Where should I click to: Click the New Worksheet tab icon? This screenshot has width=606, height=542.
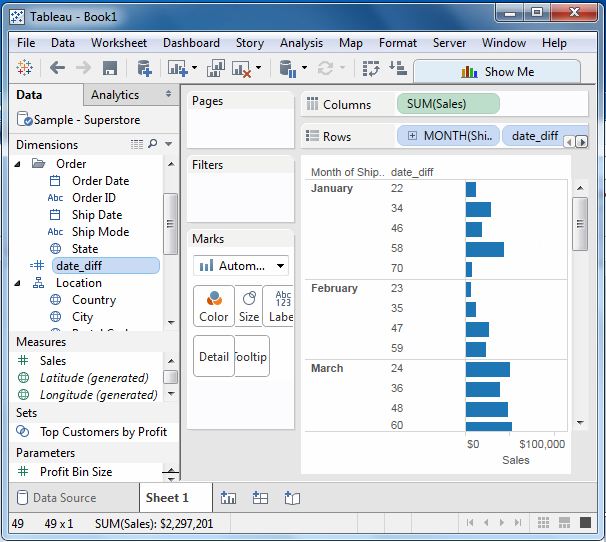coord(228,497)
